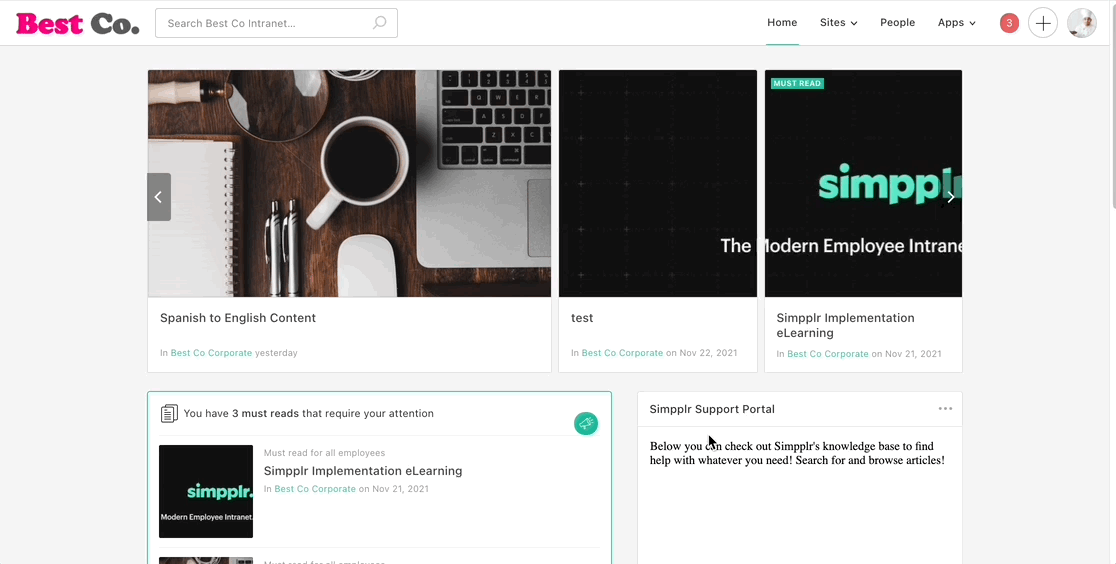Click Best Co Corporate link in must reads
The image size is (1116, 564).
point(315,489)
